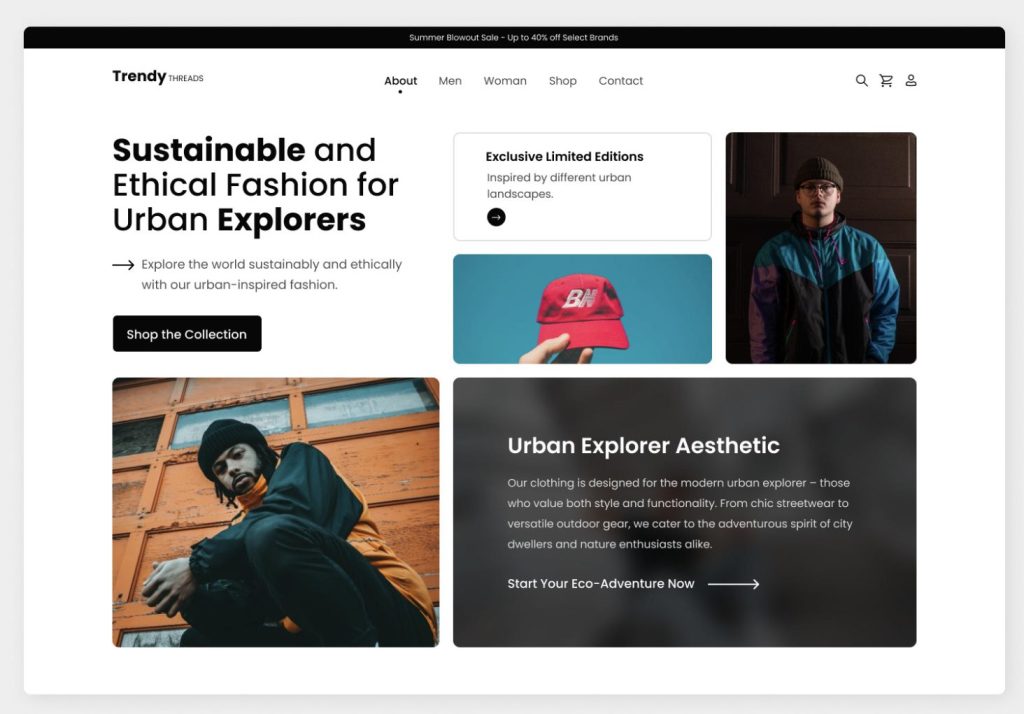Open the Woman navigation link
The width and height of the screenshot is (1024, 714).
505,80
